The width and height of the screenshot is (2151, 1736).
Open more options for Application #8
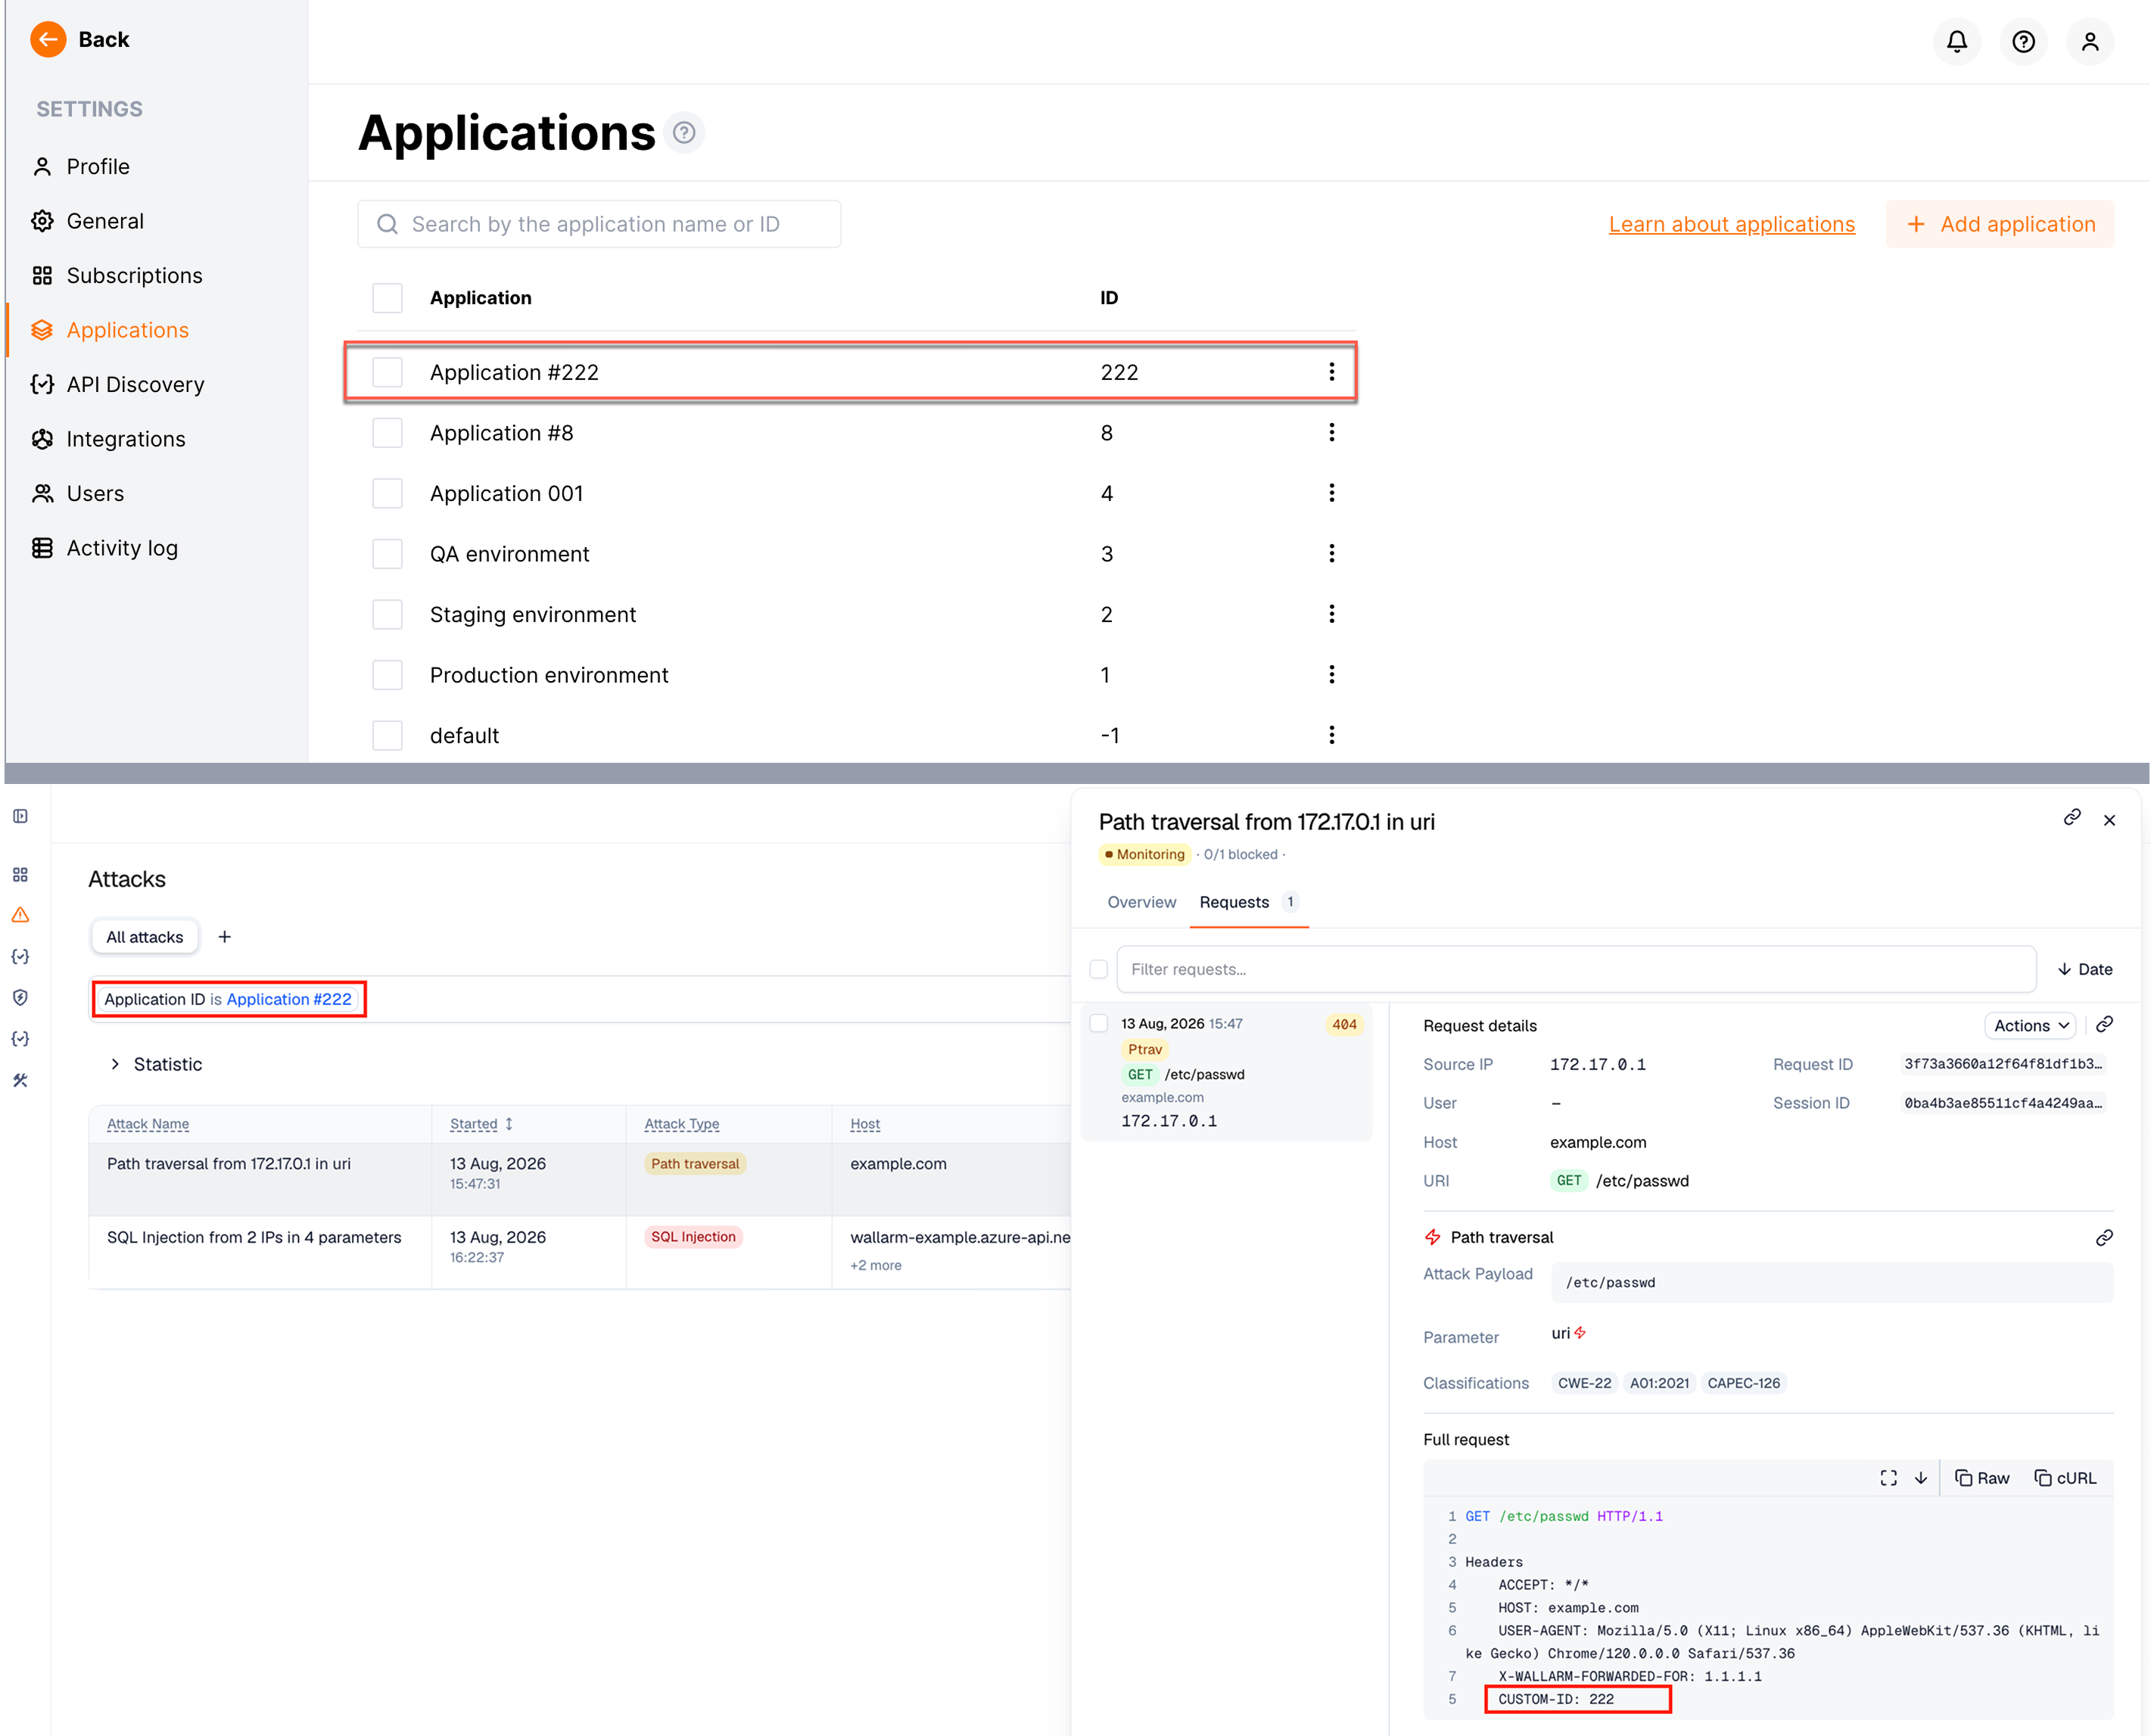tap(1331, 433)
